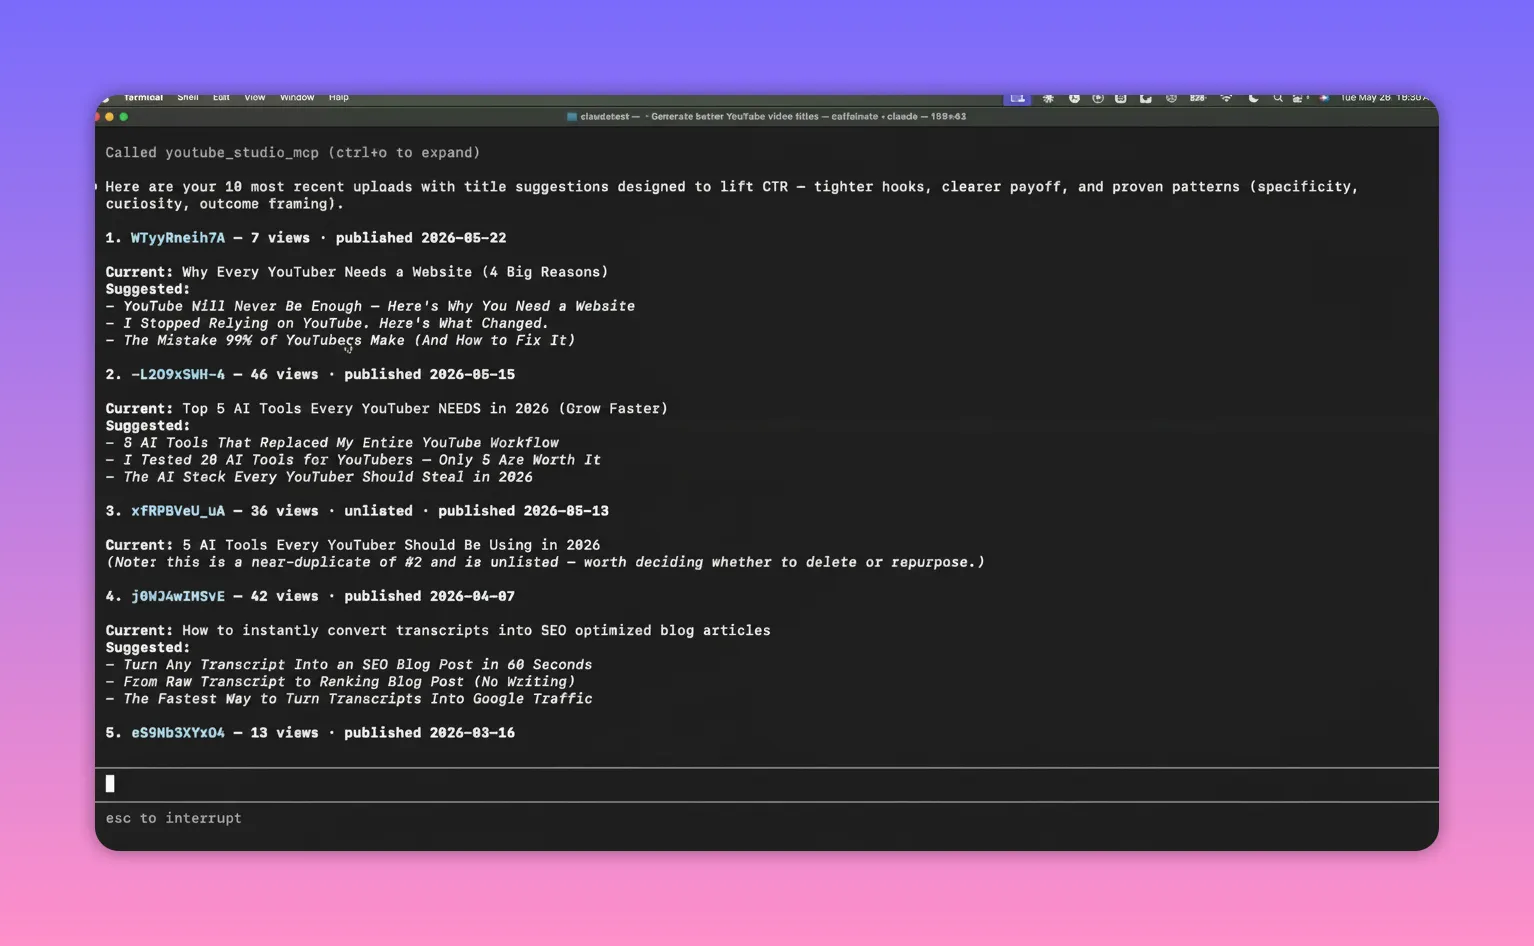1534x946 pixels.
Task: Click the "46 views" count
Action: point(284,375)
